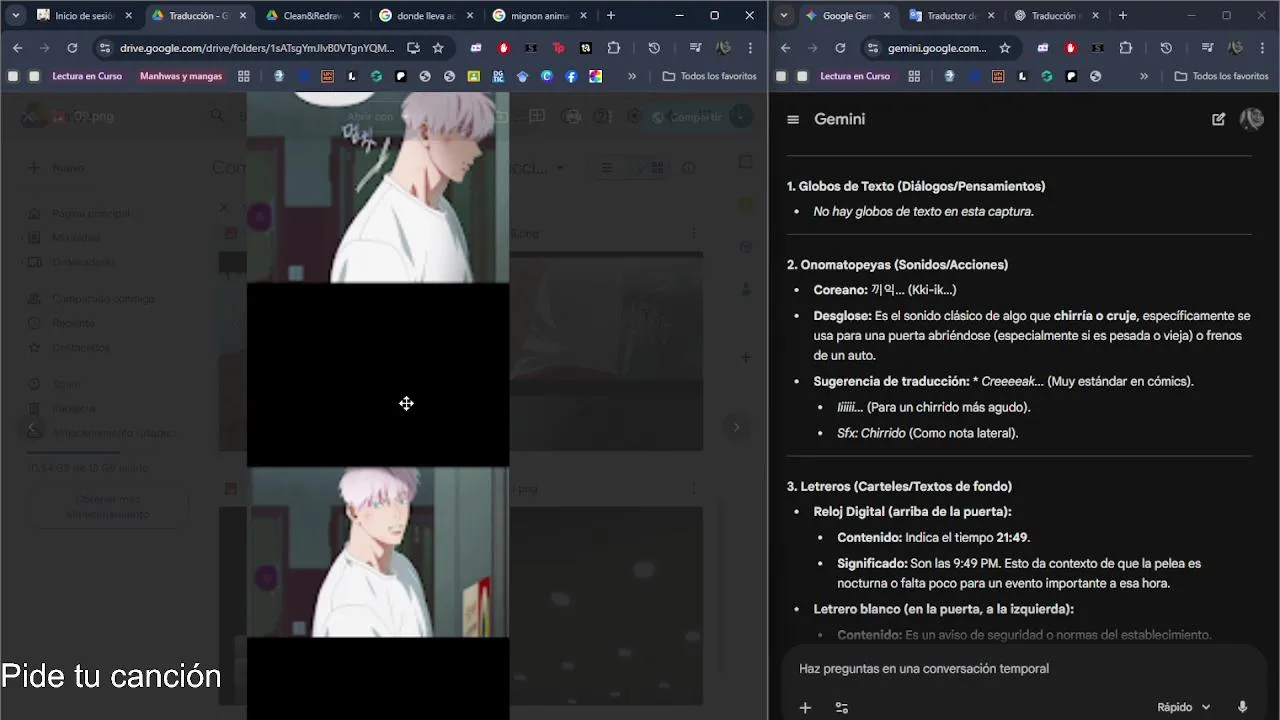The image size is (1280, 720).
Task: Open site info for gemini.google.com
Action: pyautogui.click(x=873, y=48)
